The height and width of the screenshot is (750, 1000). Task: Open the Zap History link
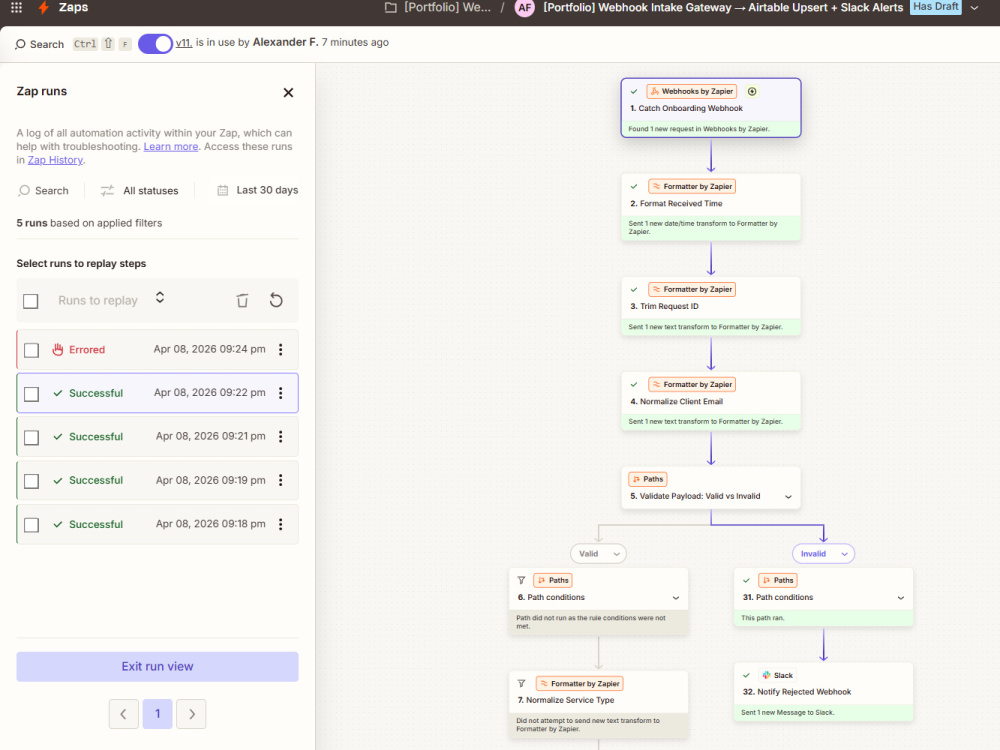55,160
